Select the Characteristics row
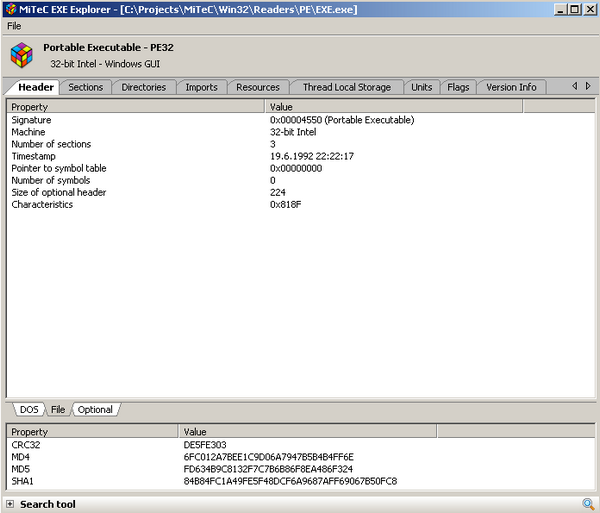This screenshot has width=600, height=513. click(300, 204)
